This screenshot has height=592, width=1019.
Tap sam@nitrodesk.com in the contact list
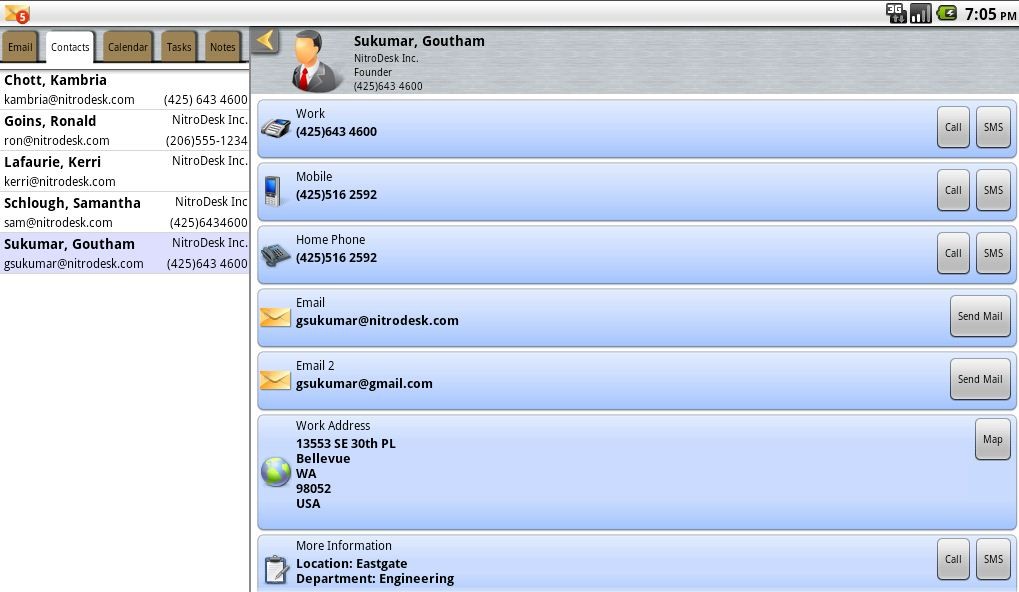58,222
